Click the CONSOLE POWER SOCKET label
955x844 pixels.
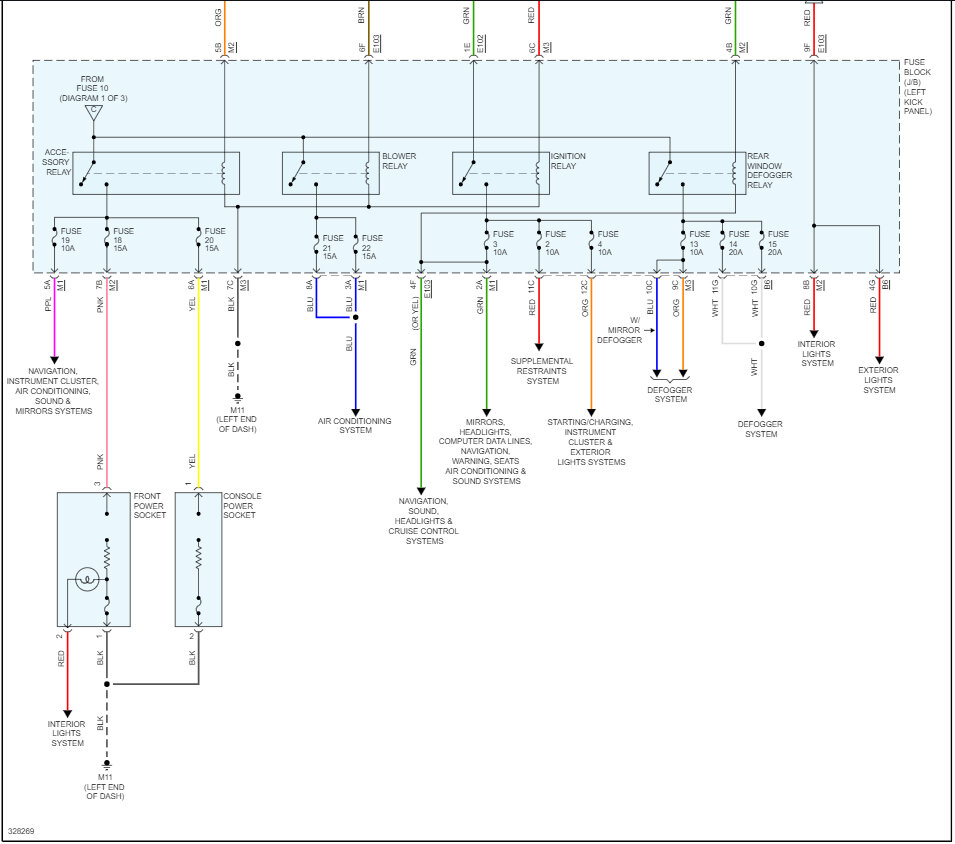click(242, 505)
